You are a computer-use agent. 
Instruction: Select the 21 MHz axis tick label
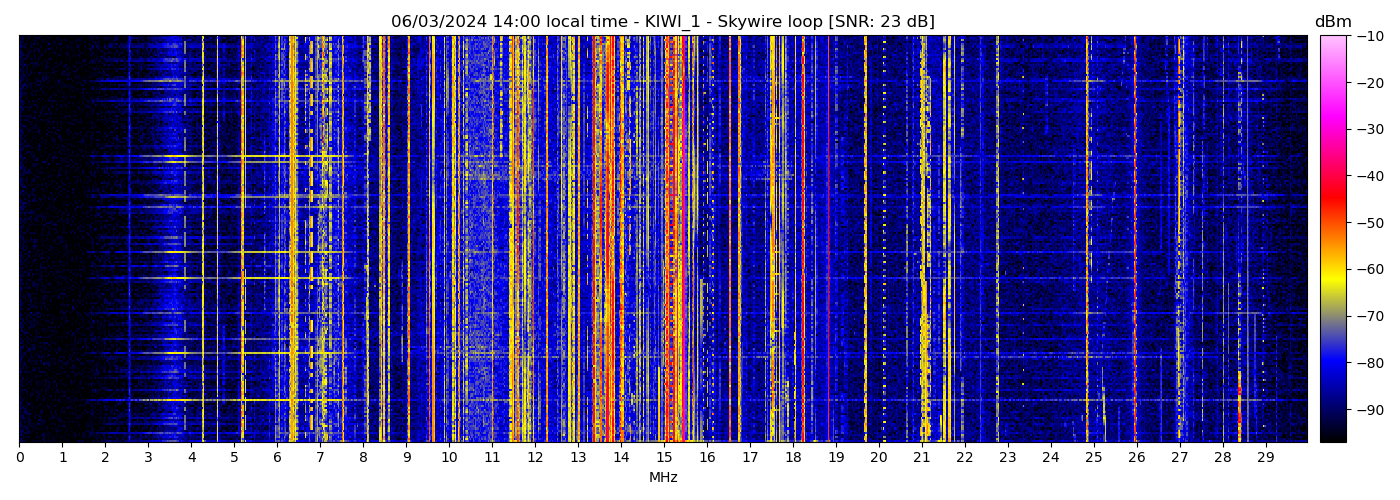[x=921, y=457]
